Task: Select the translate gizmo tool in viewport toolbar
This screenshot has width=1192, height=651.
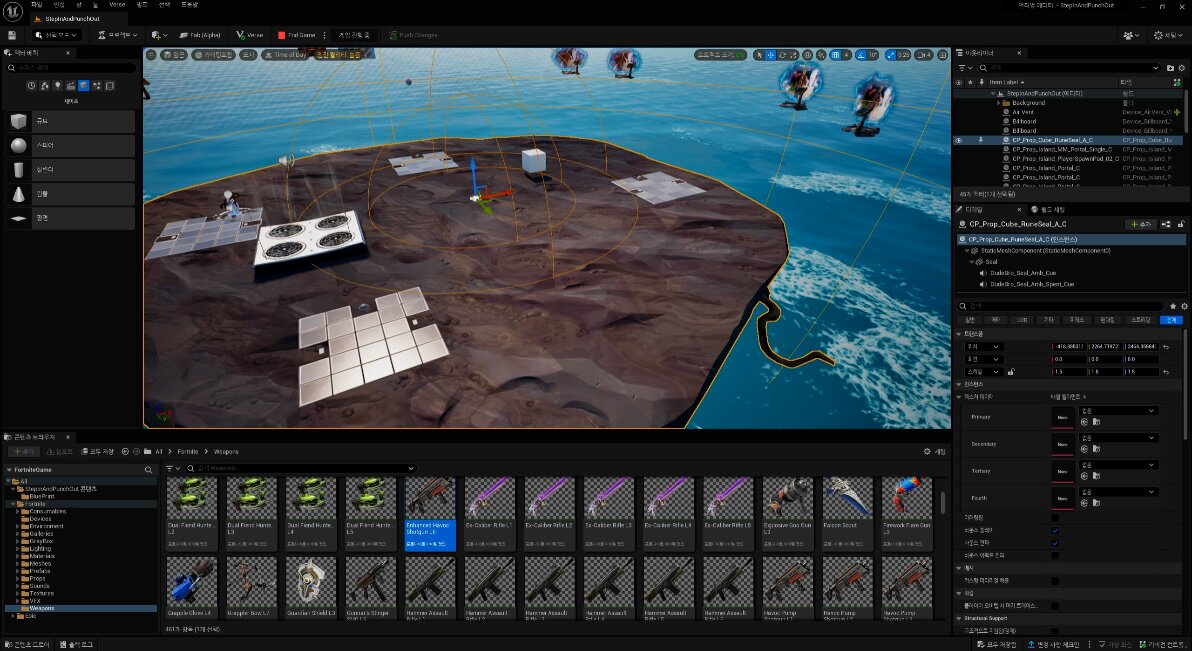Action: [x=770, y=55]
